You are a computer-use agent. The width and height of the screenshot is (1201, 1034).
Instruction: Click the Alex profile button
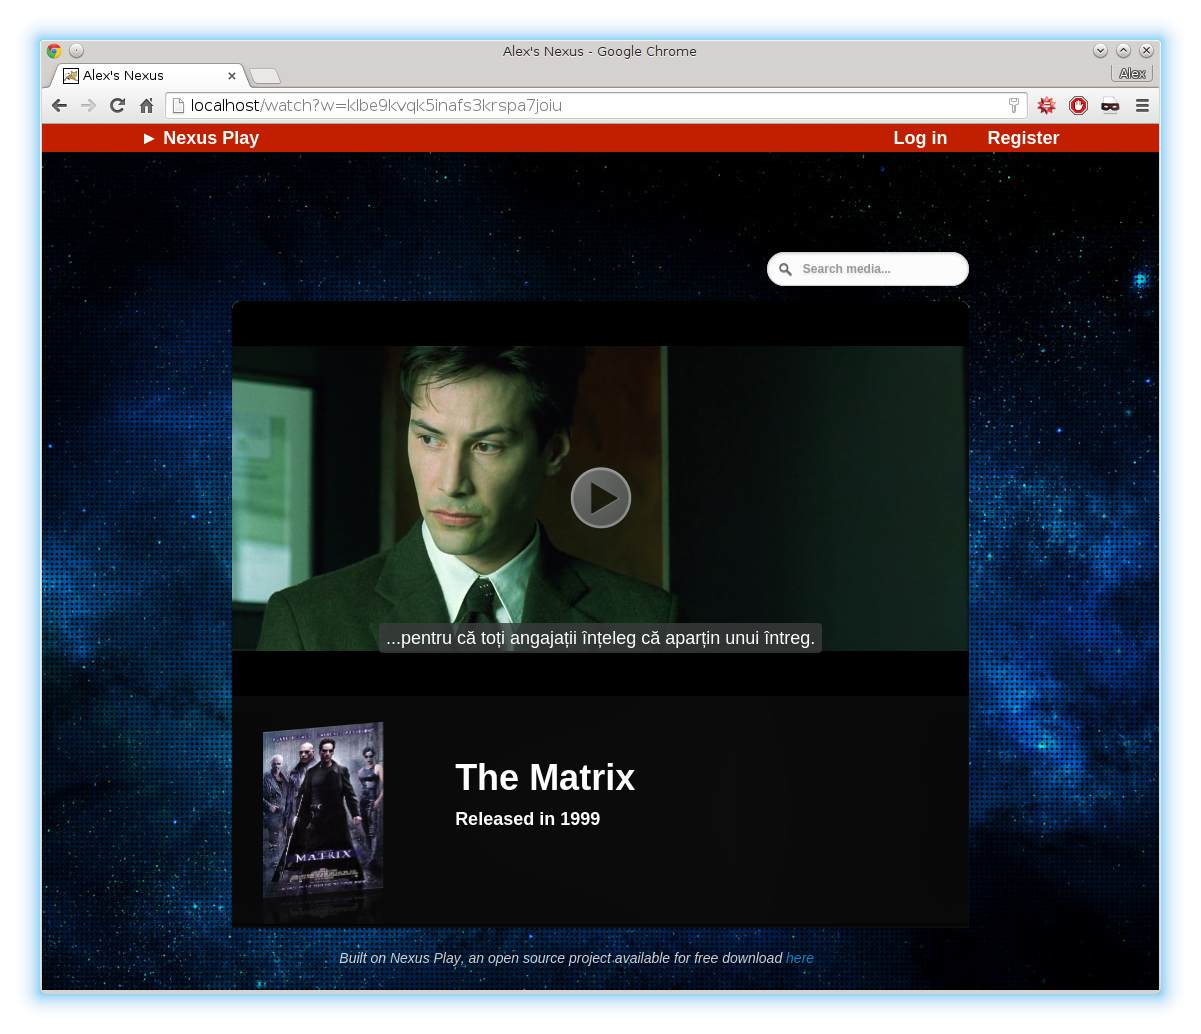(x=1132, y=74)
